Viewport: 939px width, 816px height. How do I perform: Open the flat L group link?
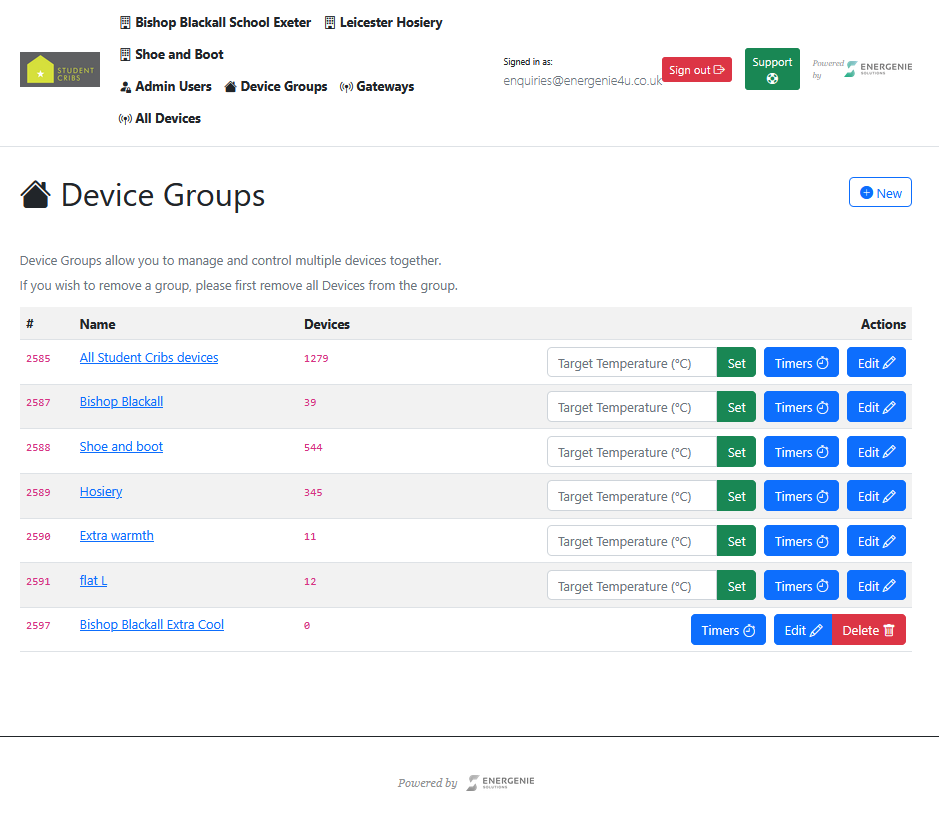coord(93,581)
